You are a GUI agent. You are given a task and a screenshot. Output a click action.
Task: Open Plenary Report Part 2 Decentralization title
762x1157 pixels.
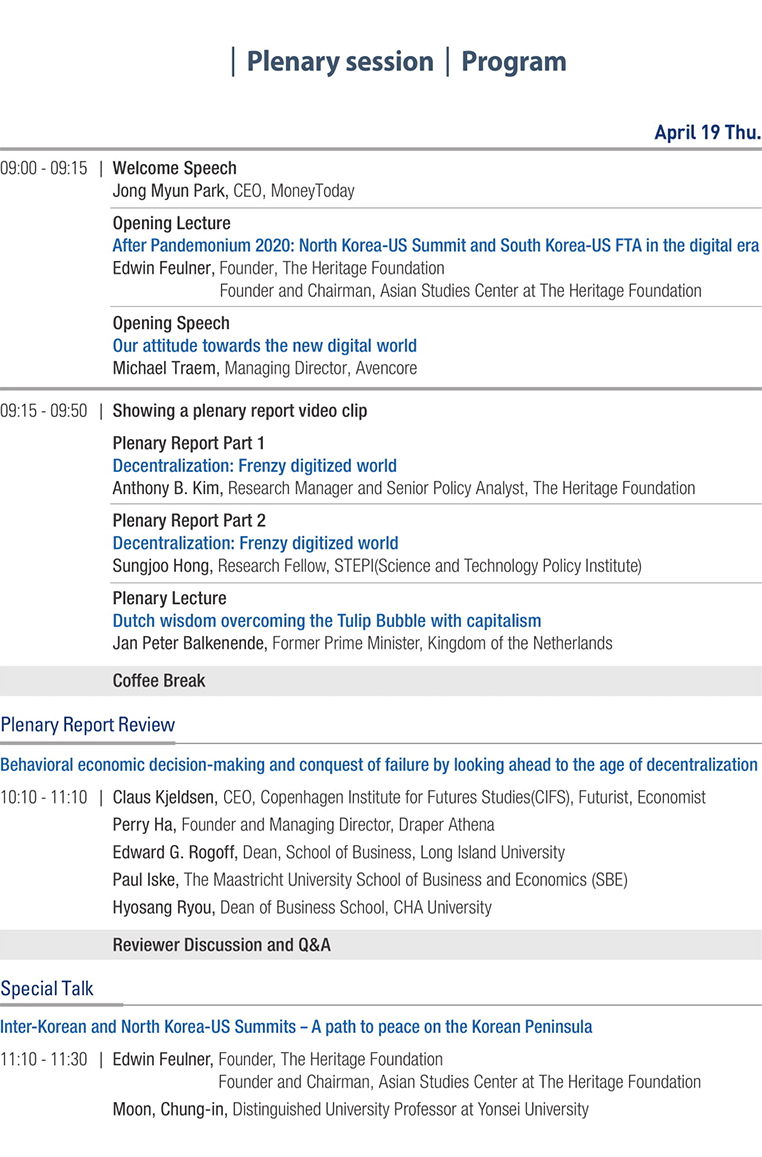tap(255, 544)
